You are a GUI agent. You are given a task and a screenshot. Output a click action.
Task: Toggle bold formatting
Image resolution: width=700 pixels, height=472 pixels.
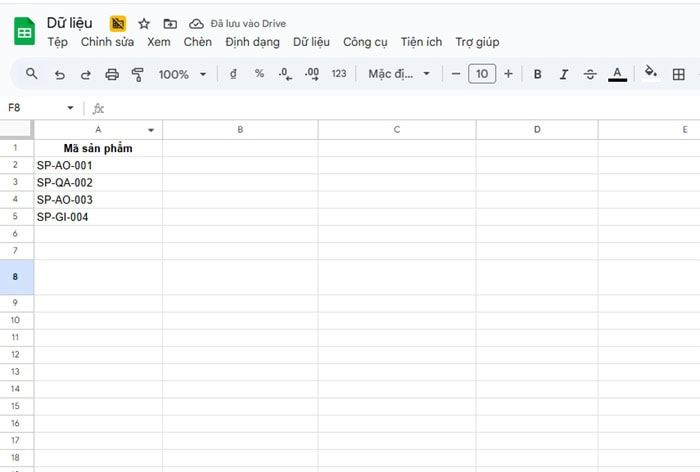tap(538, 74)
